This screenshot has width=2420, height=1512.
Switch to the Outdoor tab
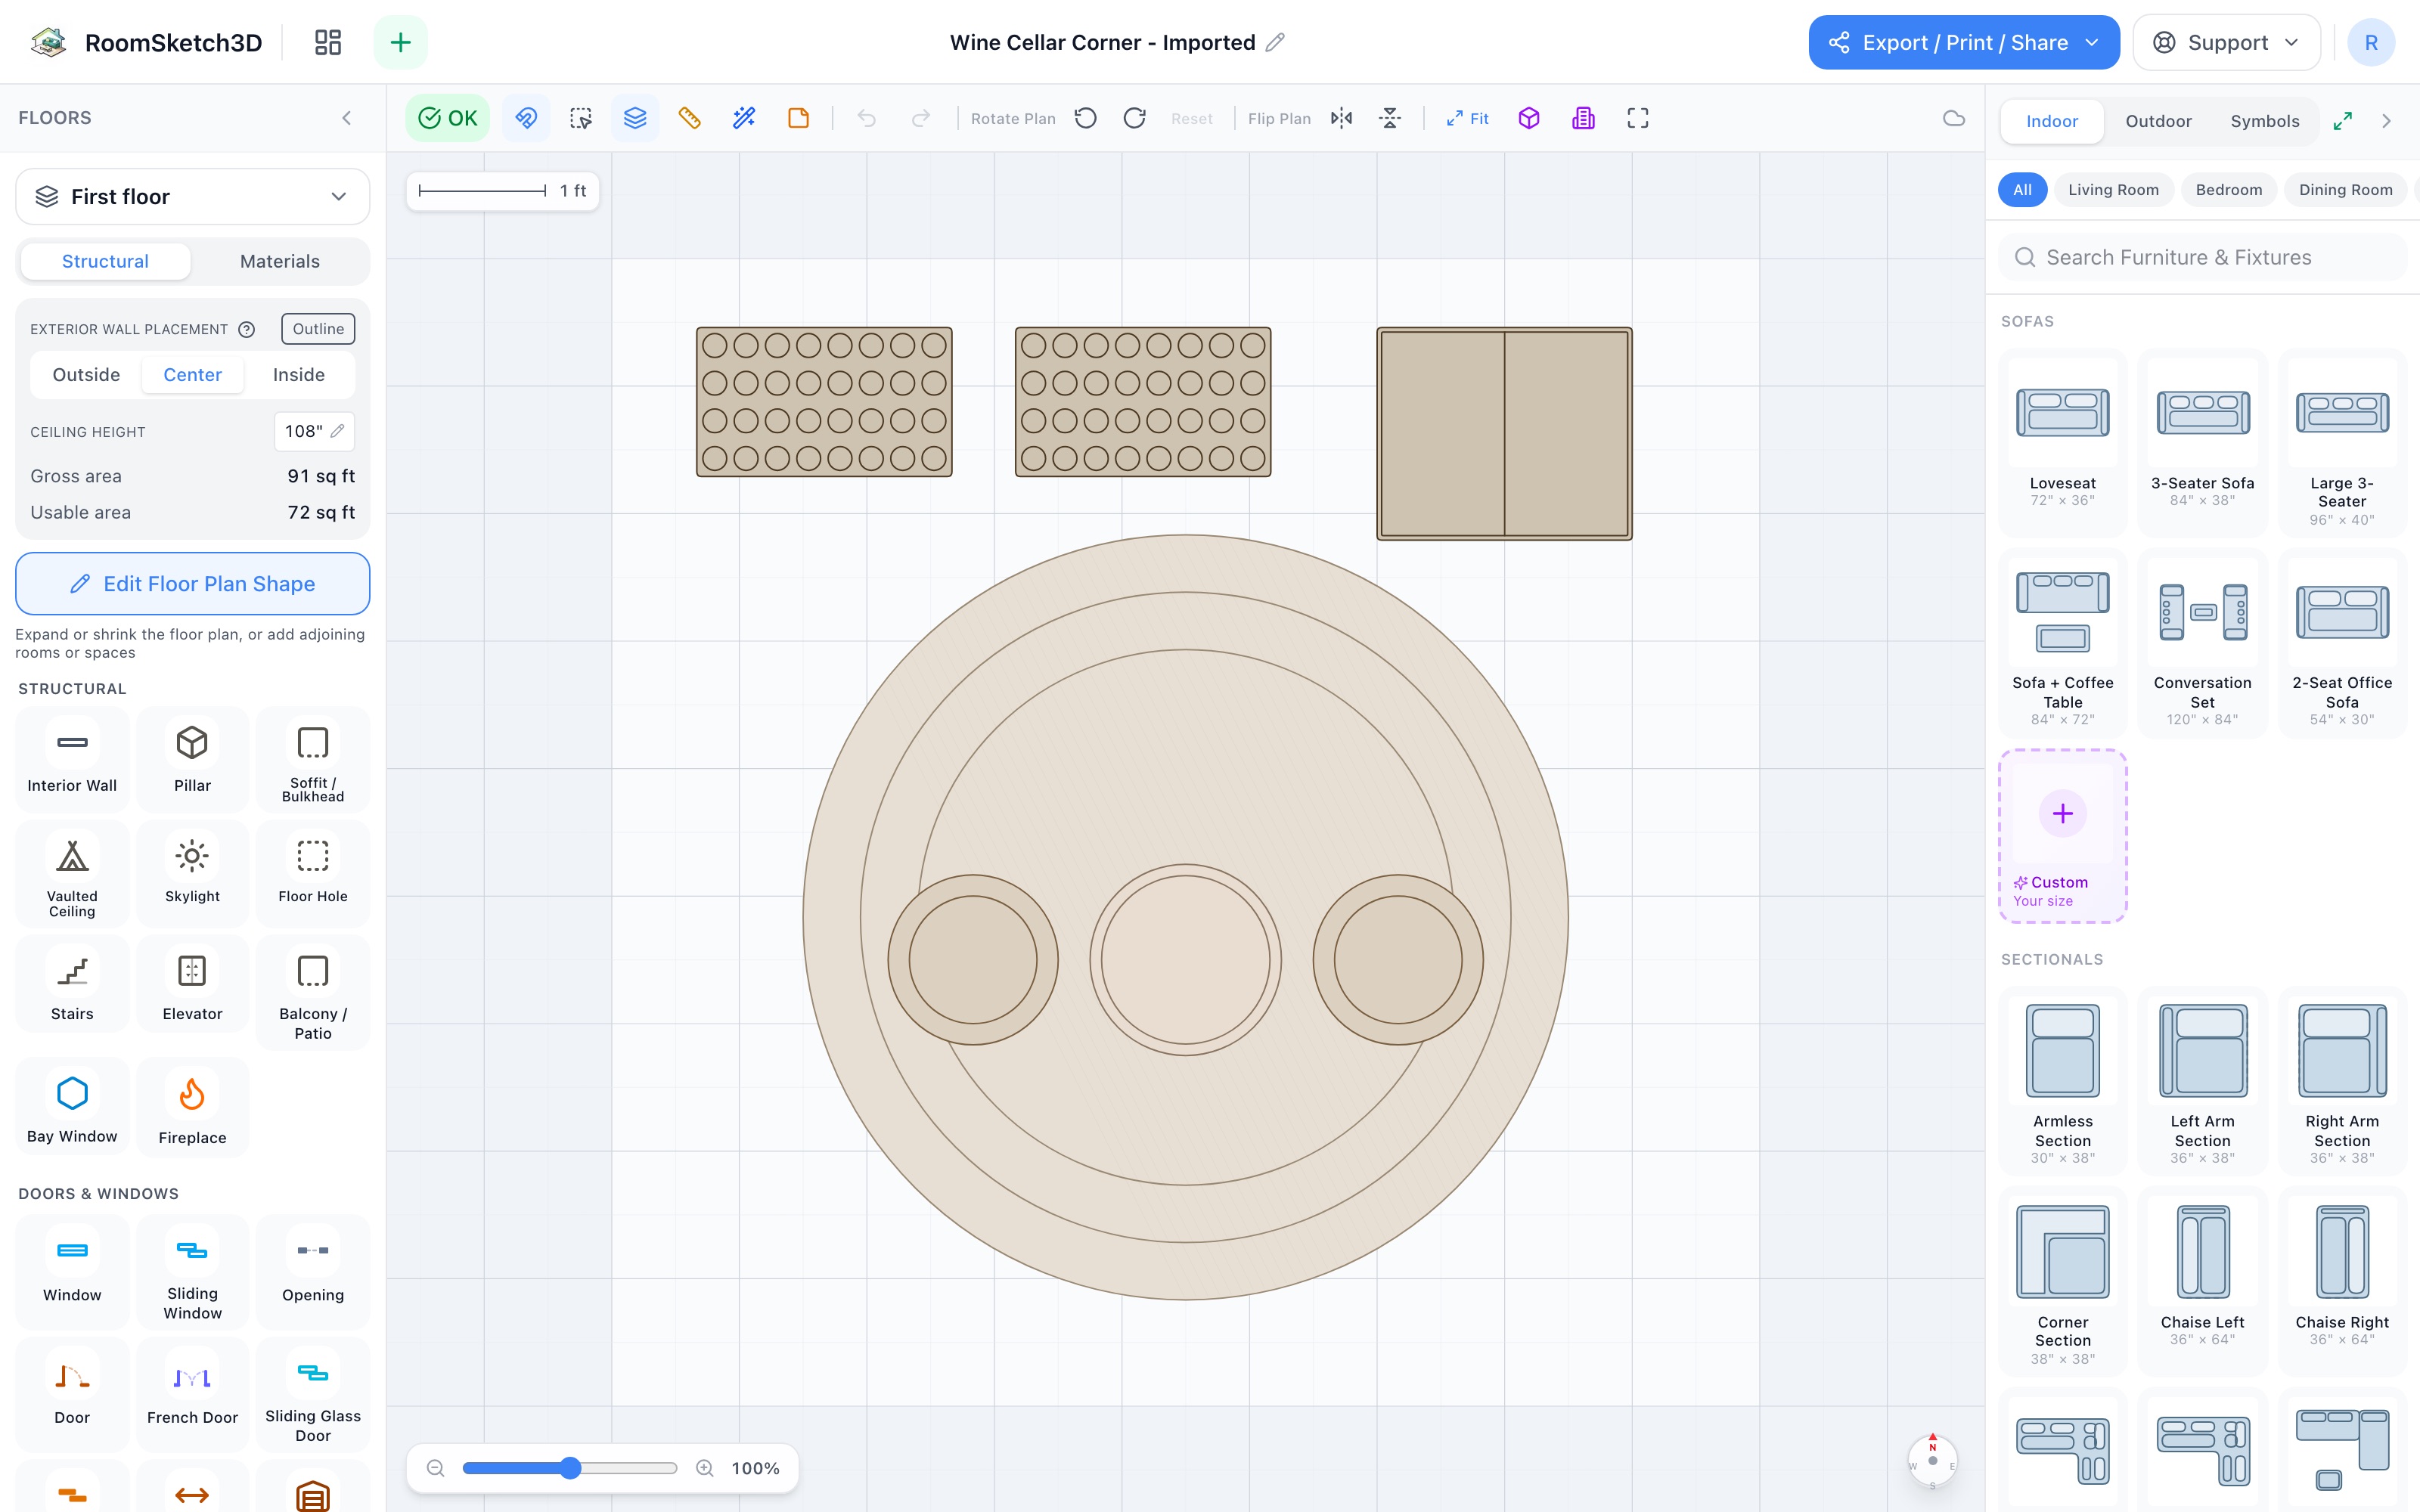pyautogui.click(x=2158, y=121)
